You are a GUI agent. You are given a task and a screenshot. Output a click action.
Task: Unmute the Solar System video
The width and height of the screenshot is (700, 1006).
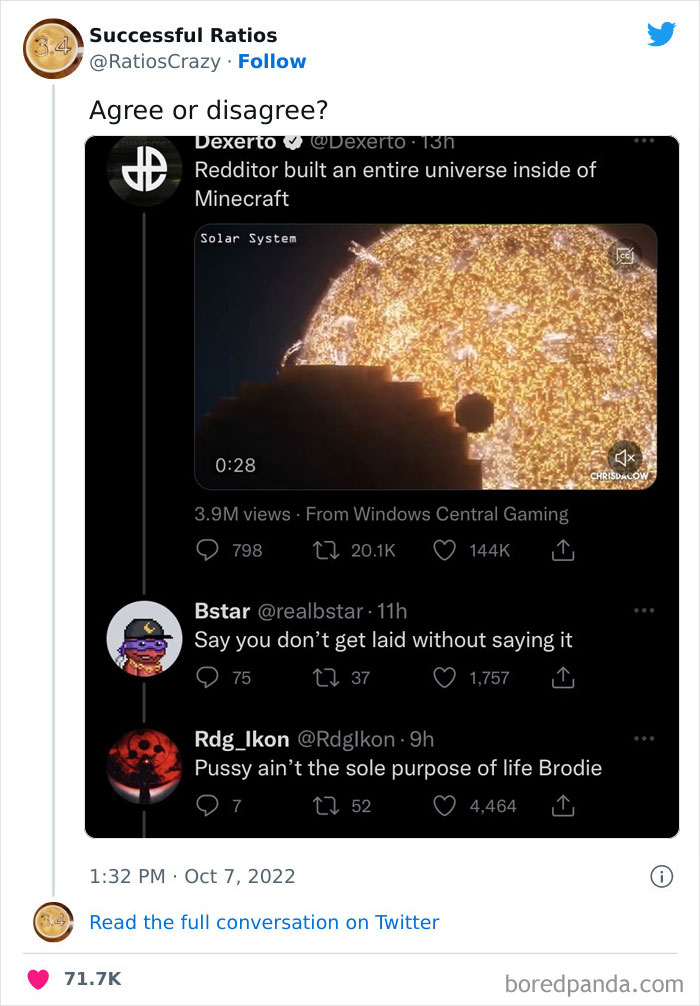coord(626,457)
